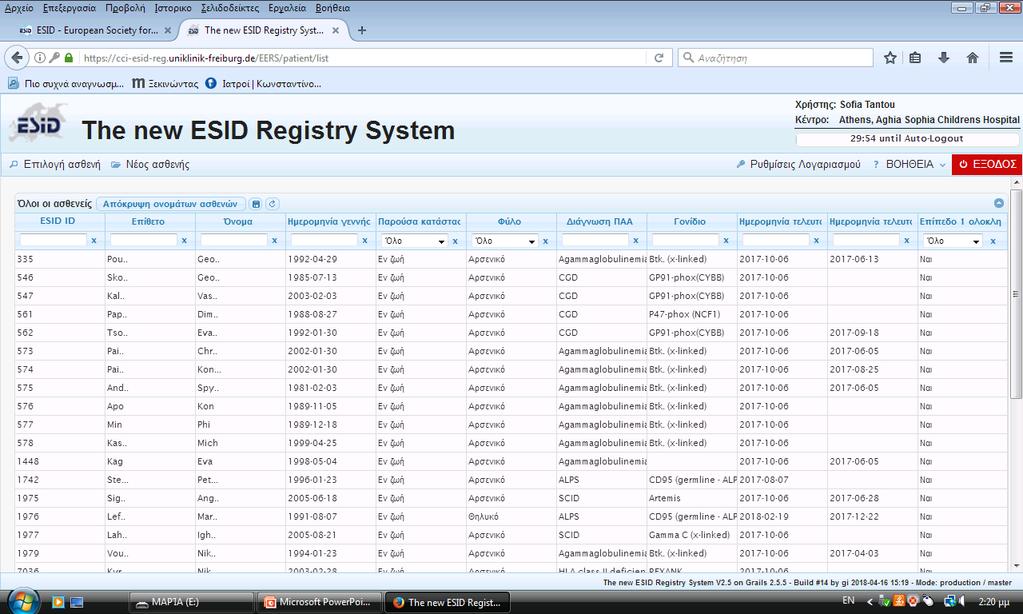
Task: Open the Προβολή menu
Action: (x=125, y=8)
